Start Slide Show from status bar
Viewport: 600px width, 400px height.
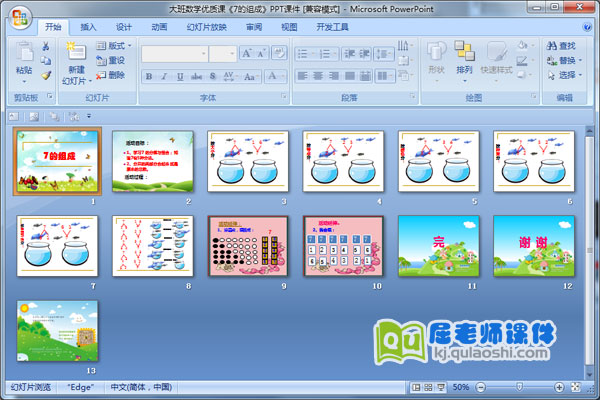[441, 387]
